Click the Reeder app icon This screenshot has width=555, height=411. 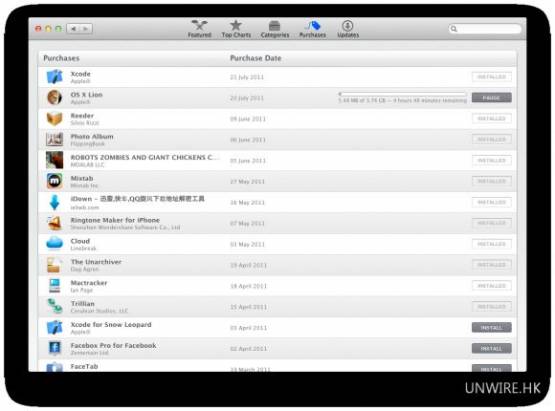pyautogui.click(x=55, y=119)
